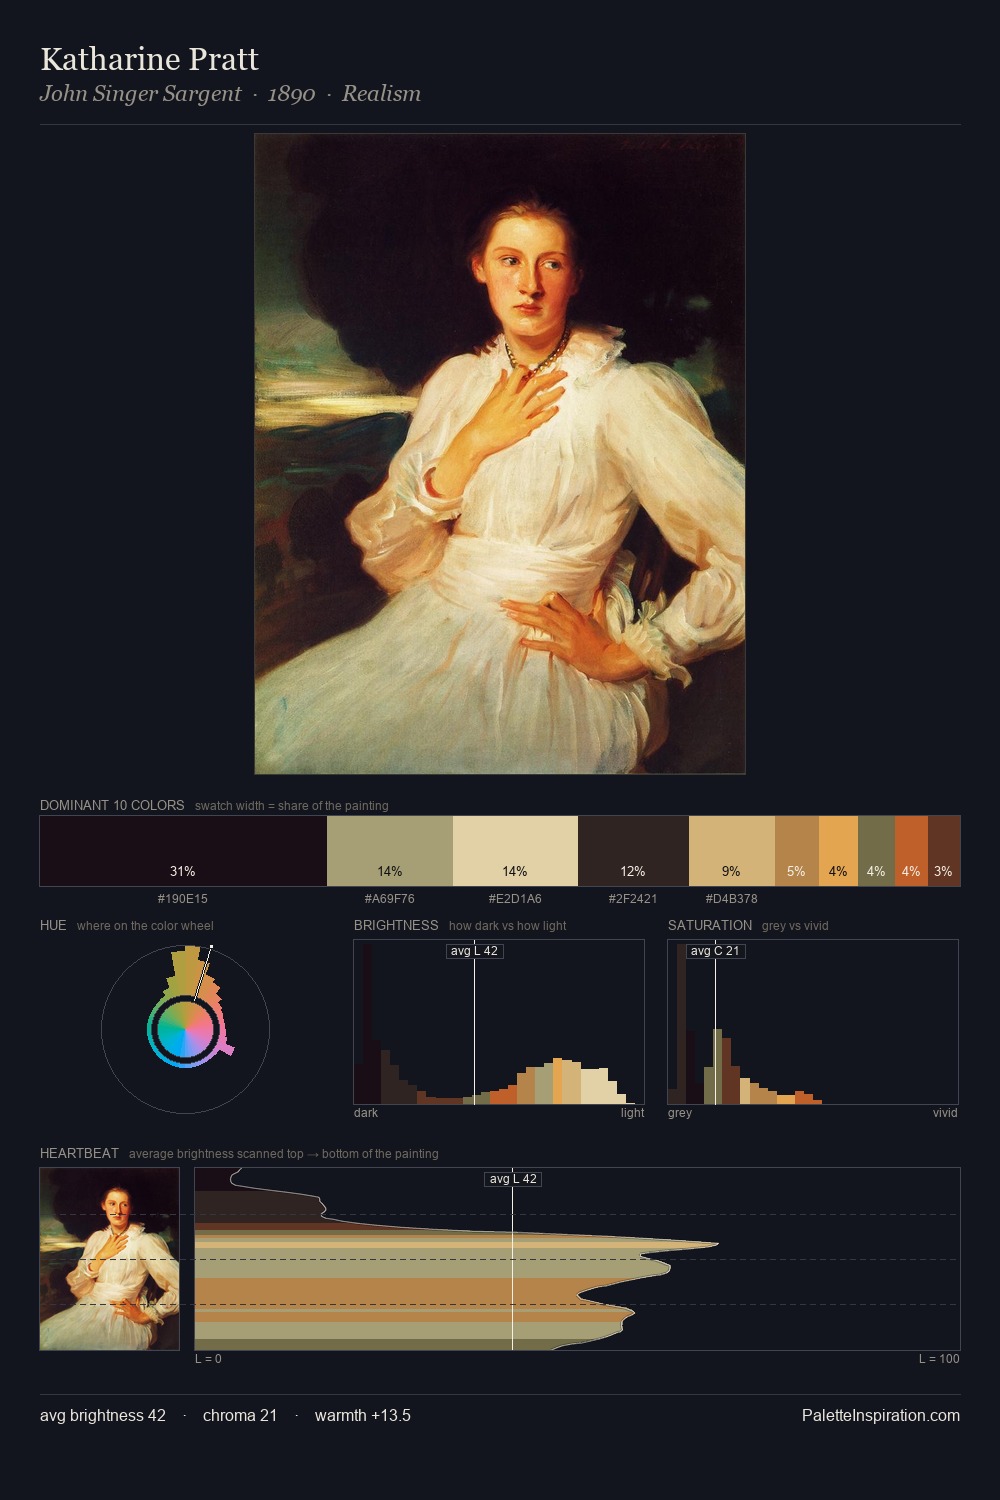The width and height of the screenshot is (1000, 1500).
Task: Click the 3% dark brown swatch
Action: [x=944, y=851]
